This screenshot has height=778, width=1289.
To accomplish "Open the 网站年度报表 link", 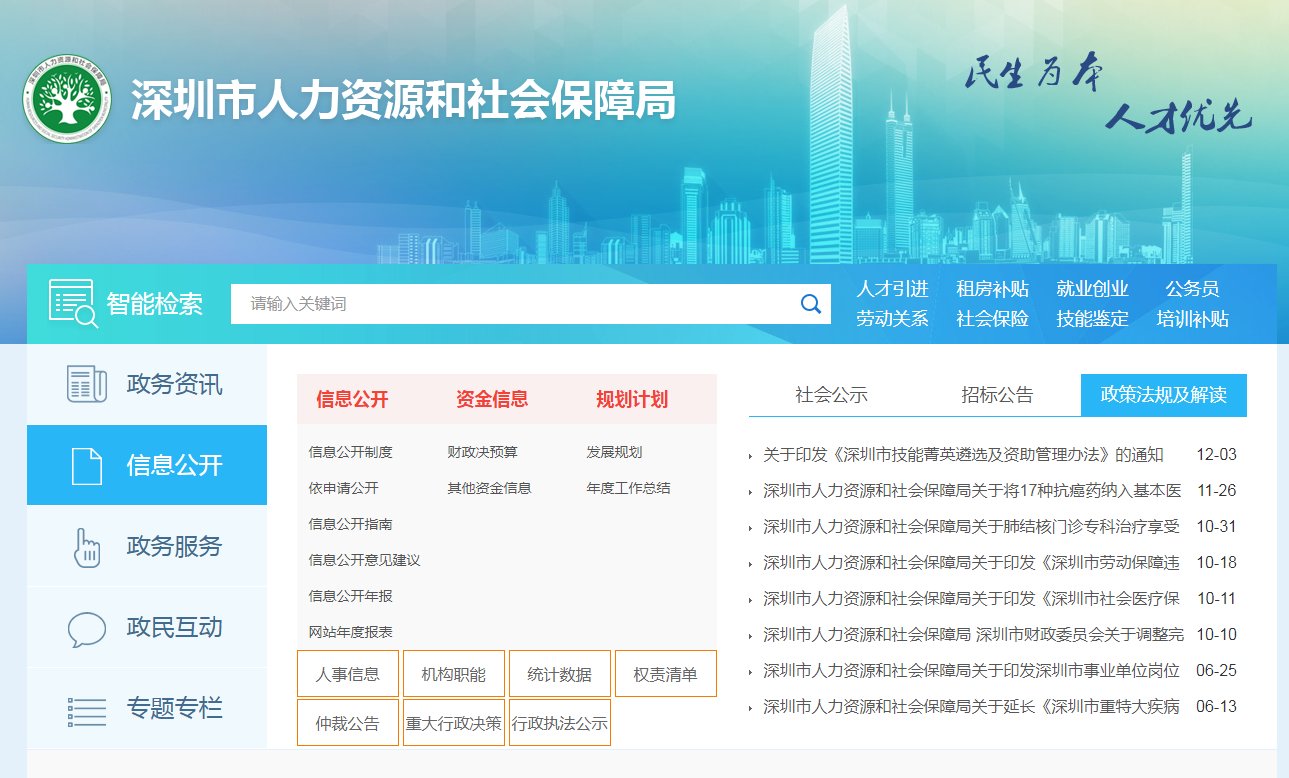I will pyautogui.click(x=351, y=632).
